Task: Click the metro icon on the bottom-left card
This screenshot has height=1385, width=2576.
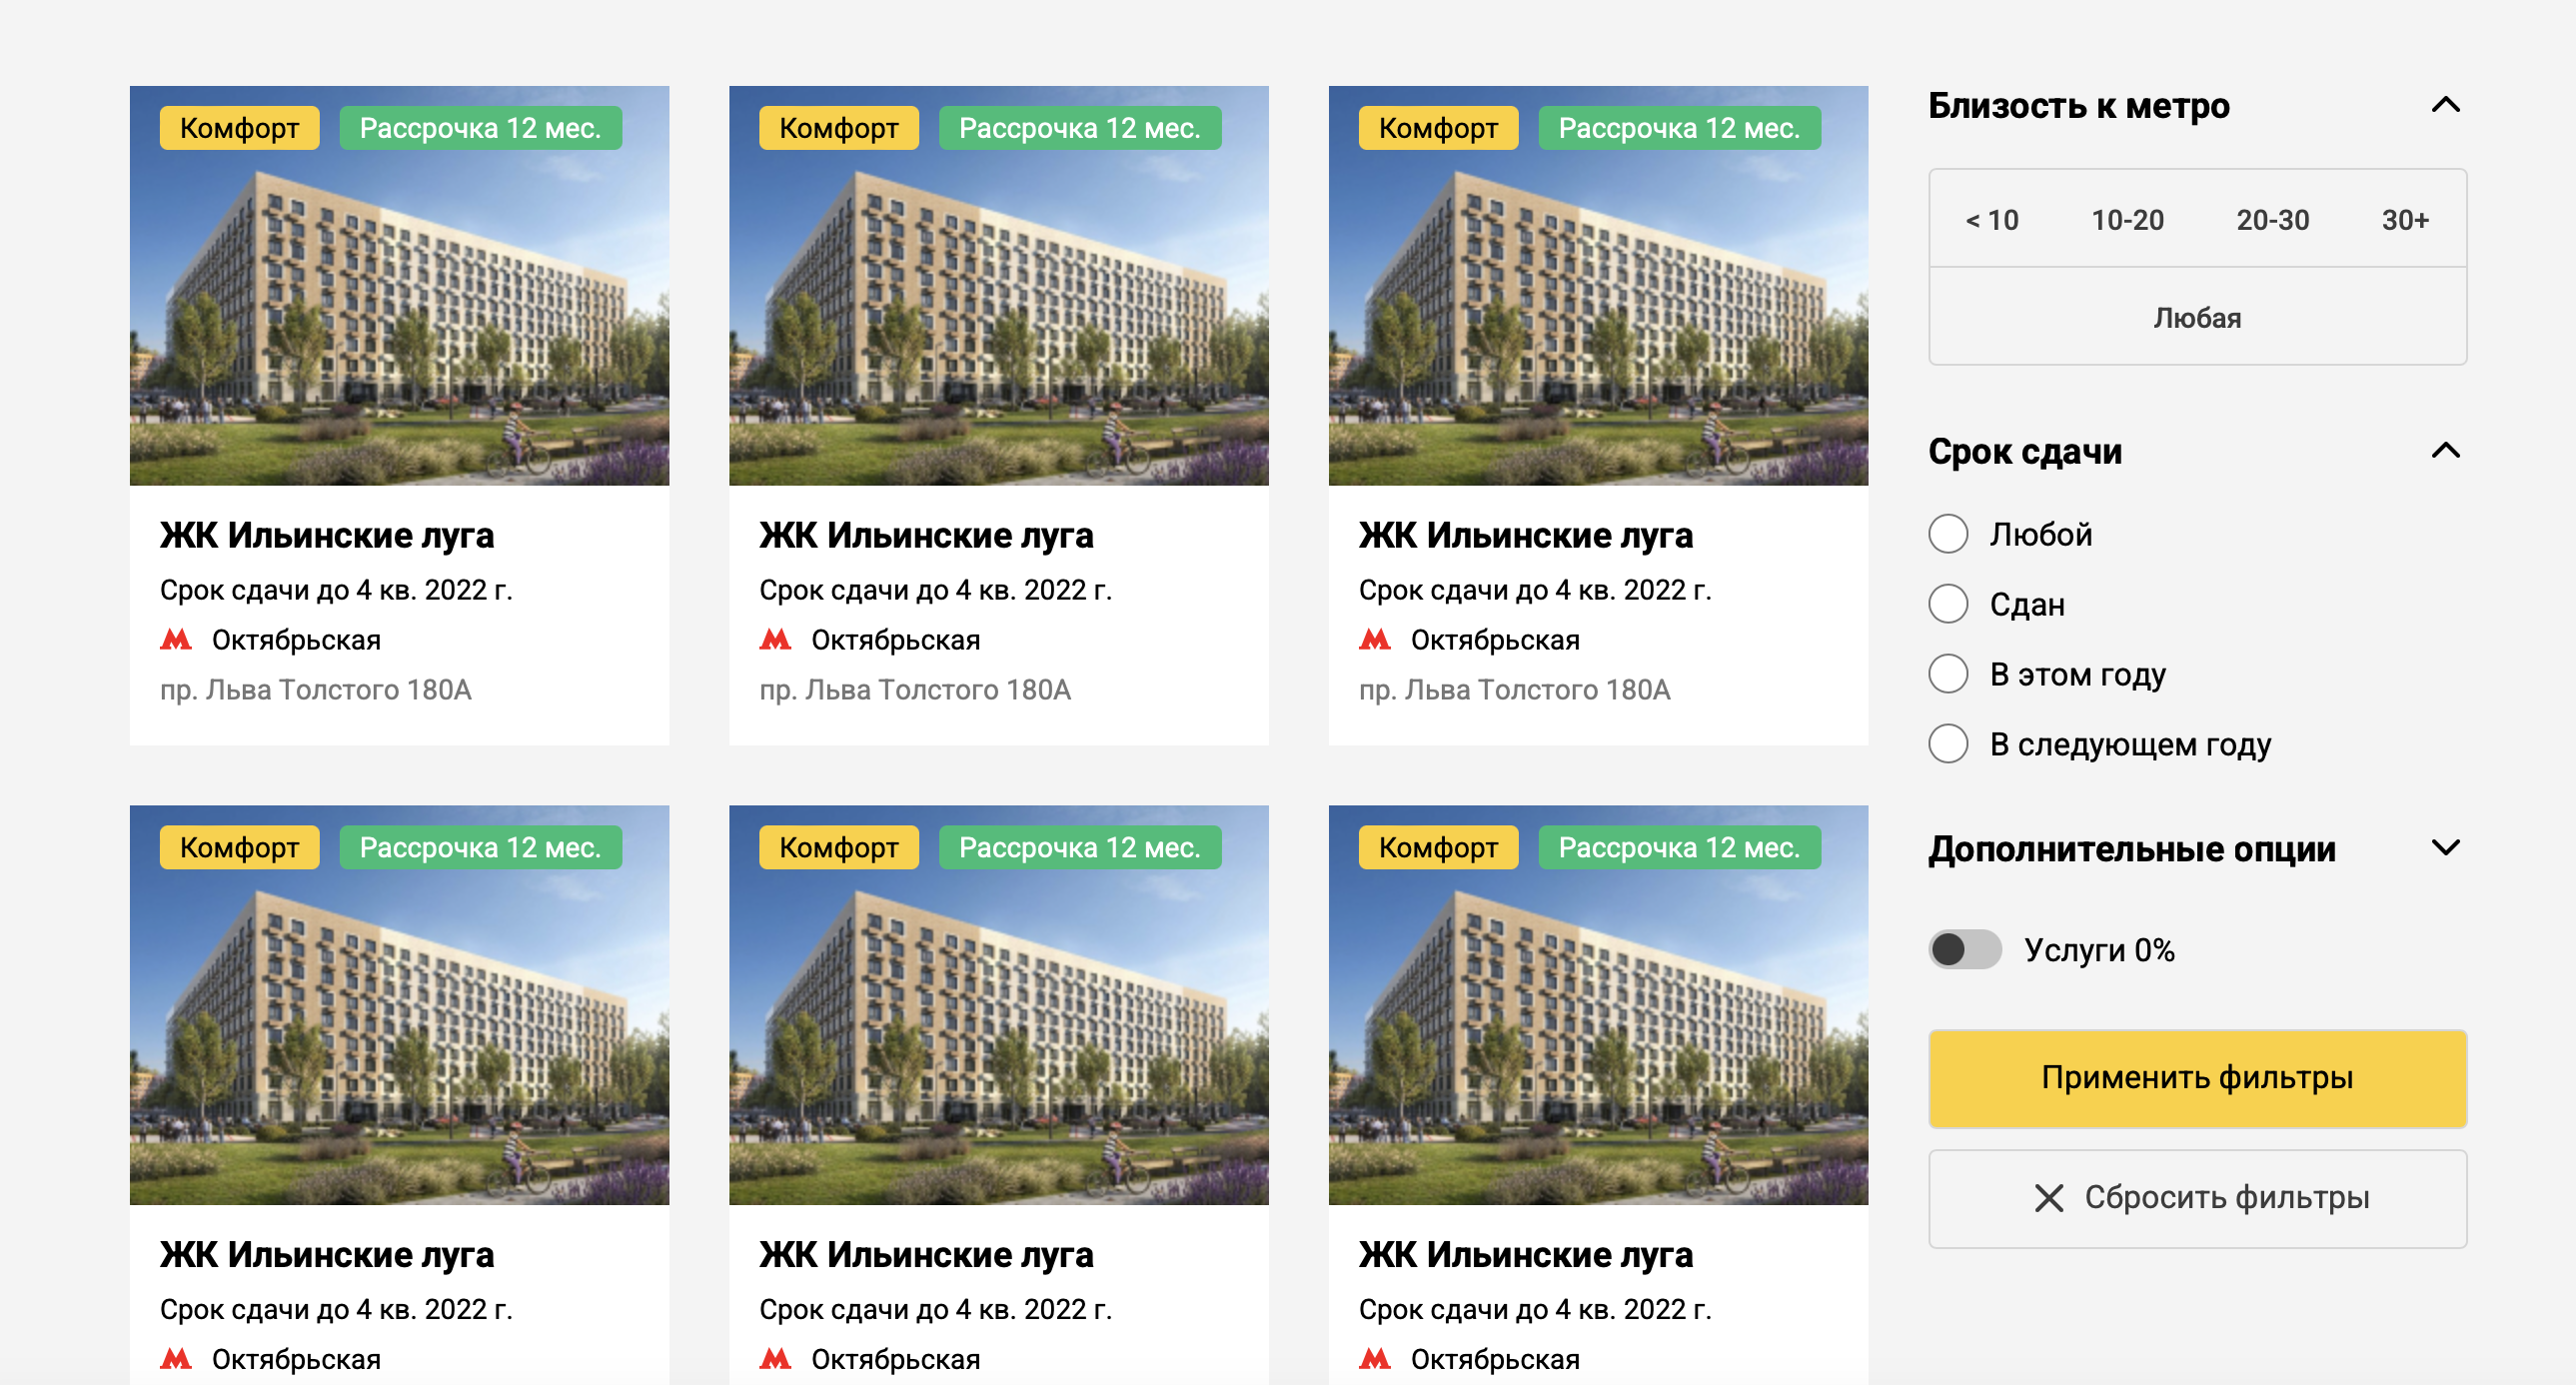Action: pos(176,1358)
